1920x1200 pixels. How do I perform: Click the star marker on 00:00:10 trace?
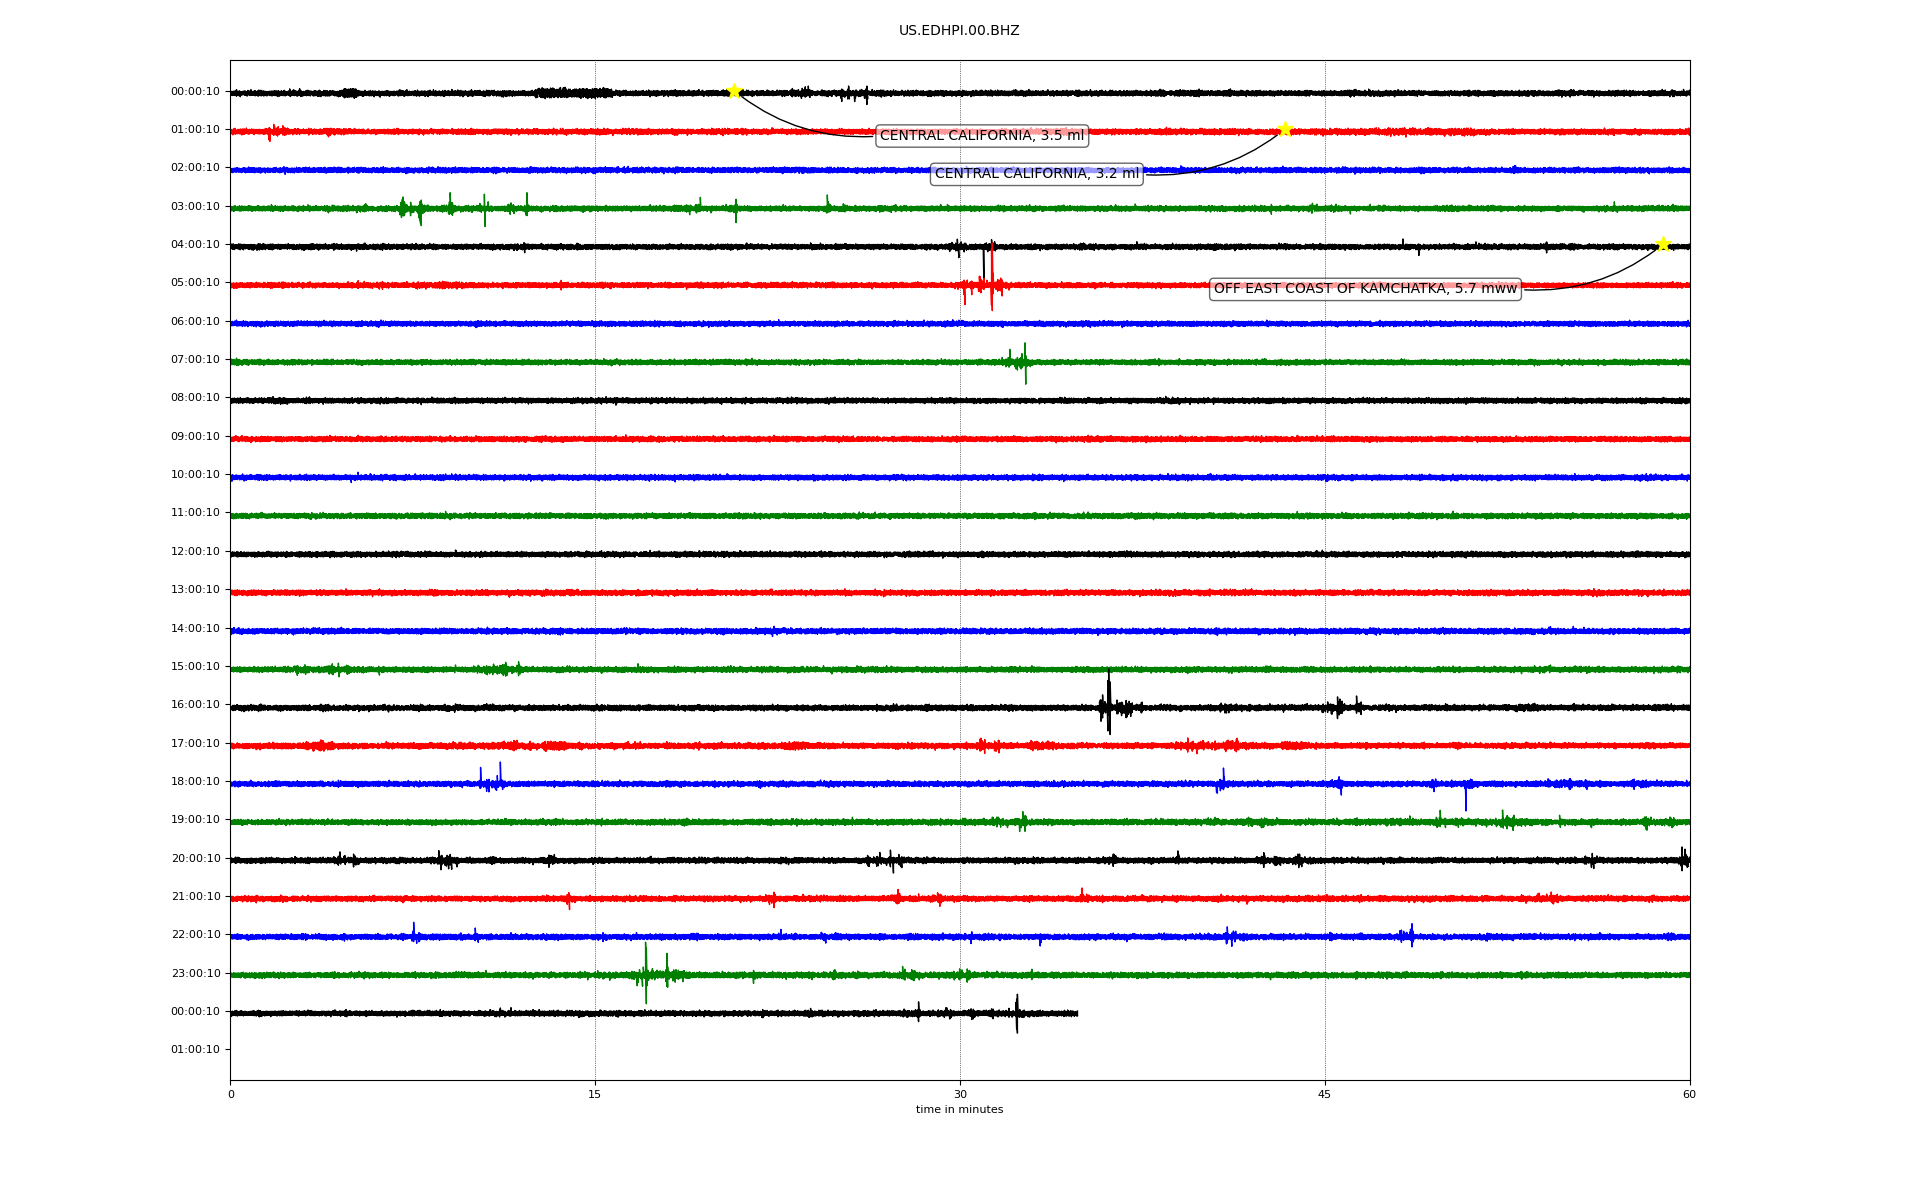734,91
